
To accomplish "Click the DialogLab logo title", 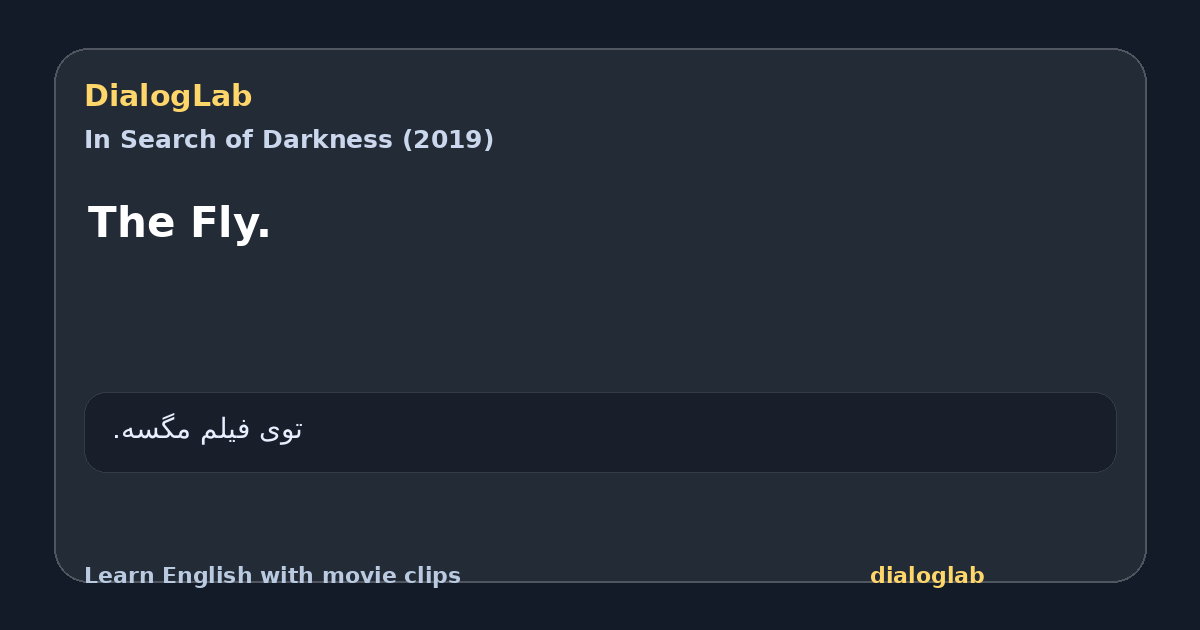I will (x=168, y=96).
